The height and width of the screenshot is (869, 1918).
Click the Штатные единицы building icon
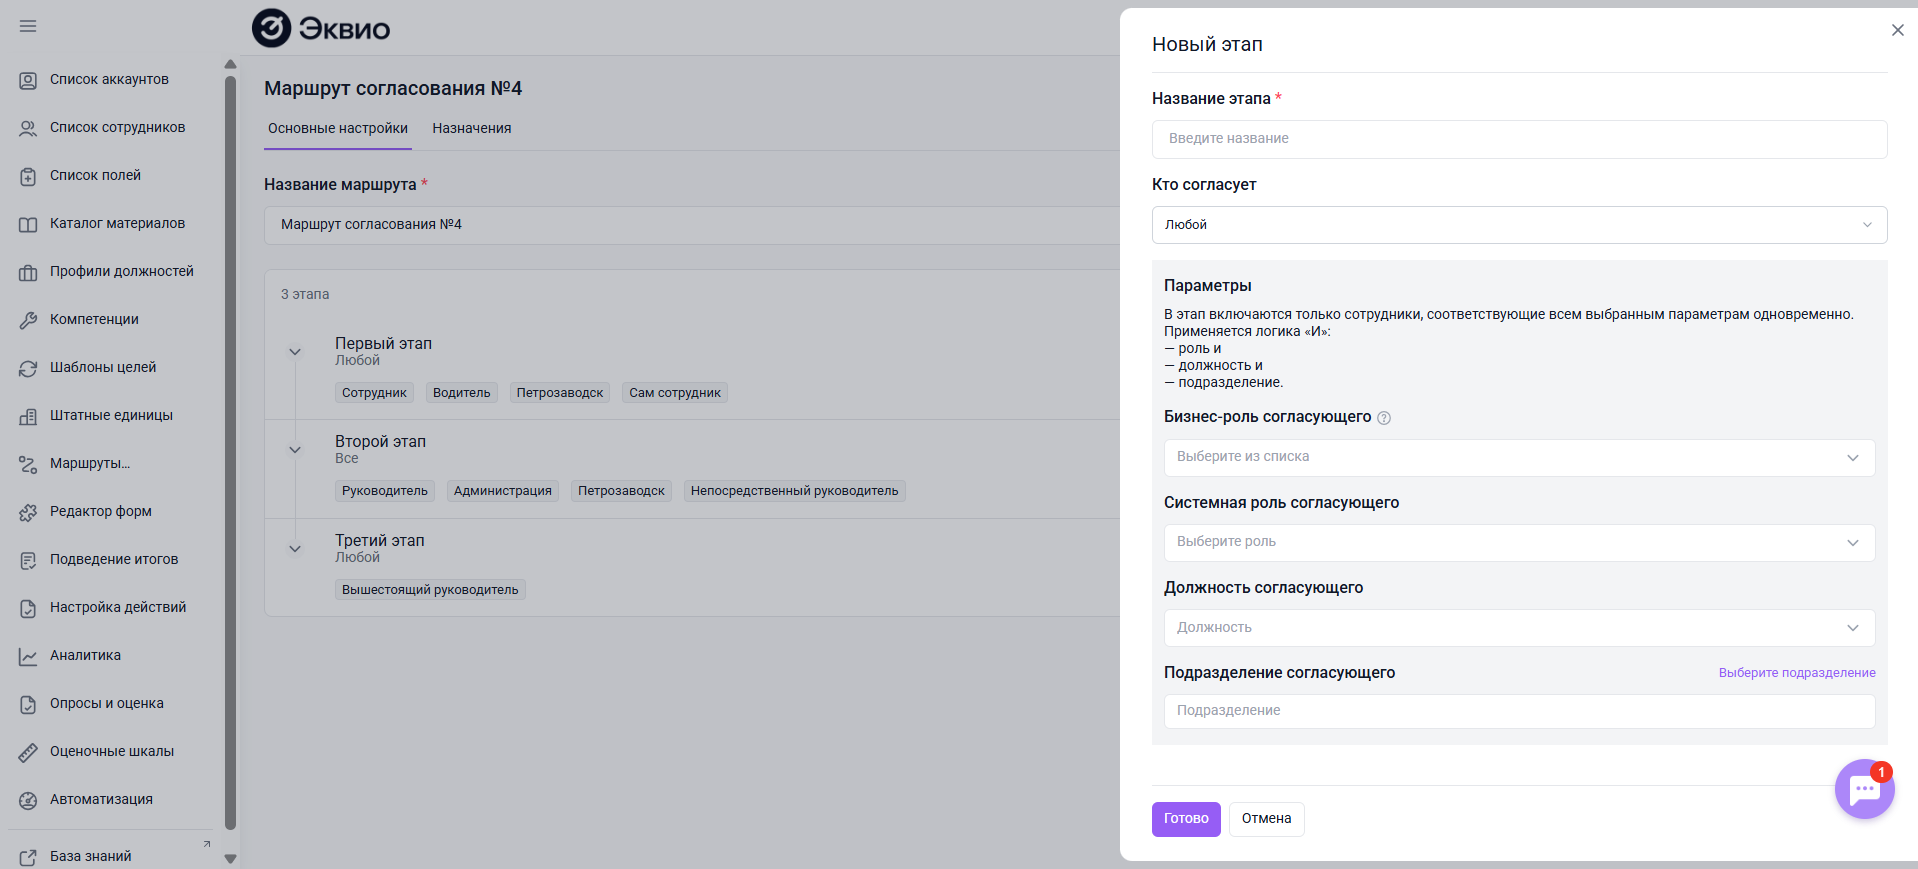(x=28, y=416)
